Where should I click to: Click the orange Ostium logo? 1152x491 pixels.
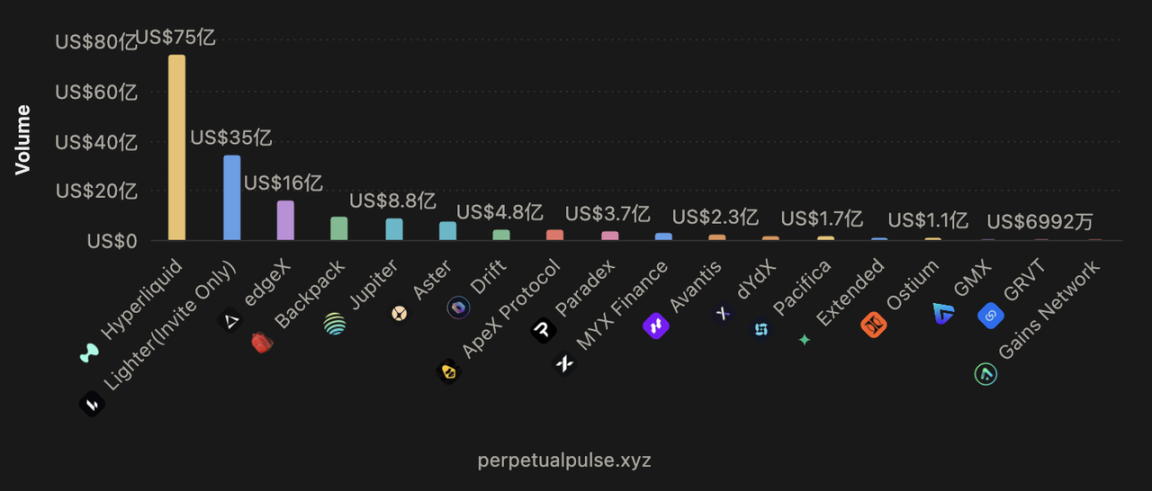[873, 324]
